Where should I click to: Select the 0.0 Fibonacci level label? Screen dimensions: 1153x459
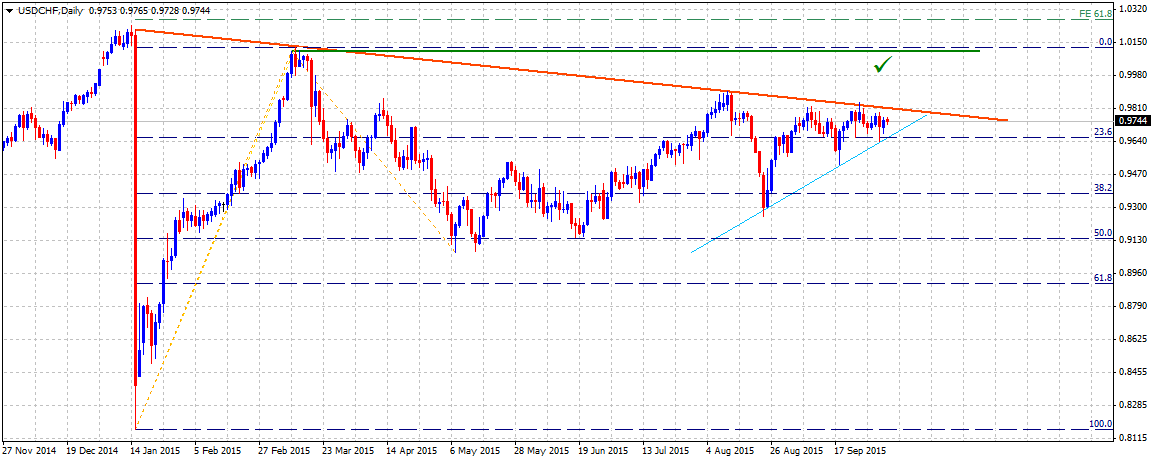[x=1104, y=42]
